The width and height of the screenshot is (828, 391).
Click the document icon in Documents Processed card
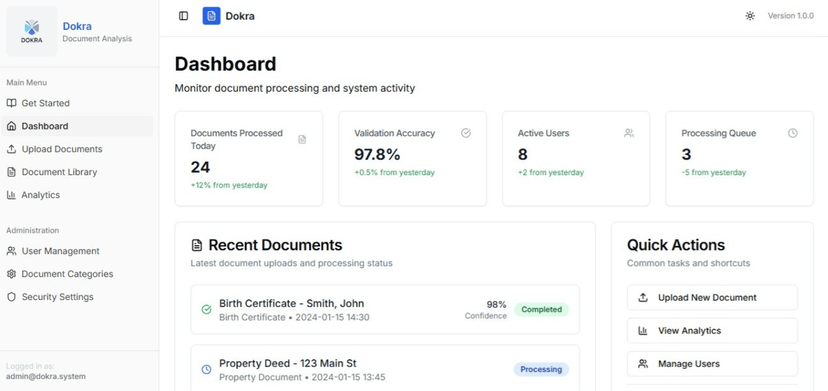click(x=302, y=139)
